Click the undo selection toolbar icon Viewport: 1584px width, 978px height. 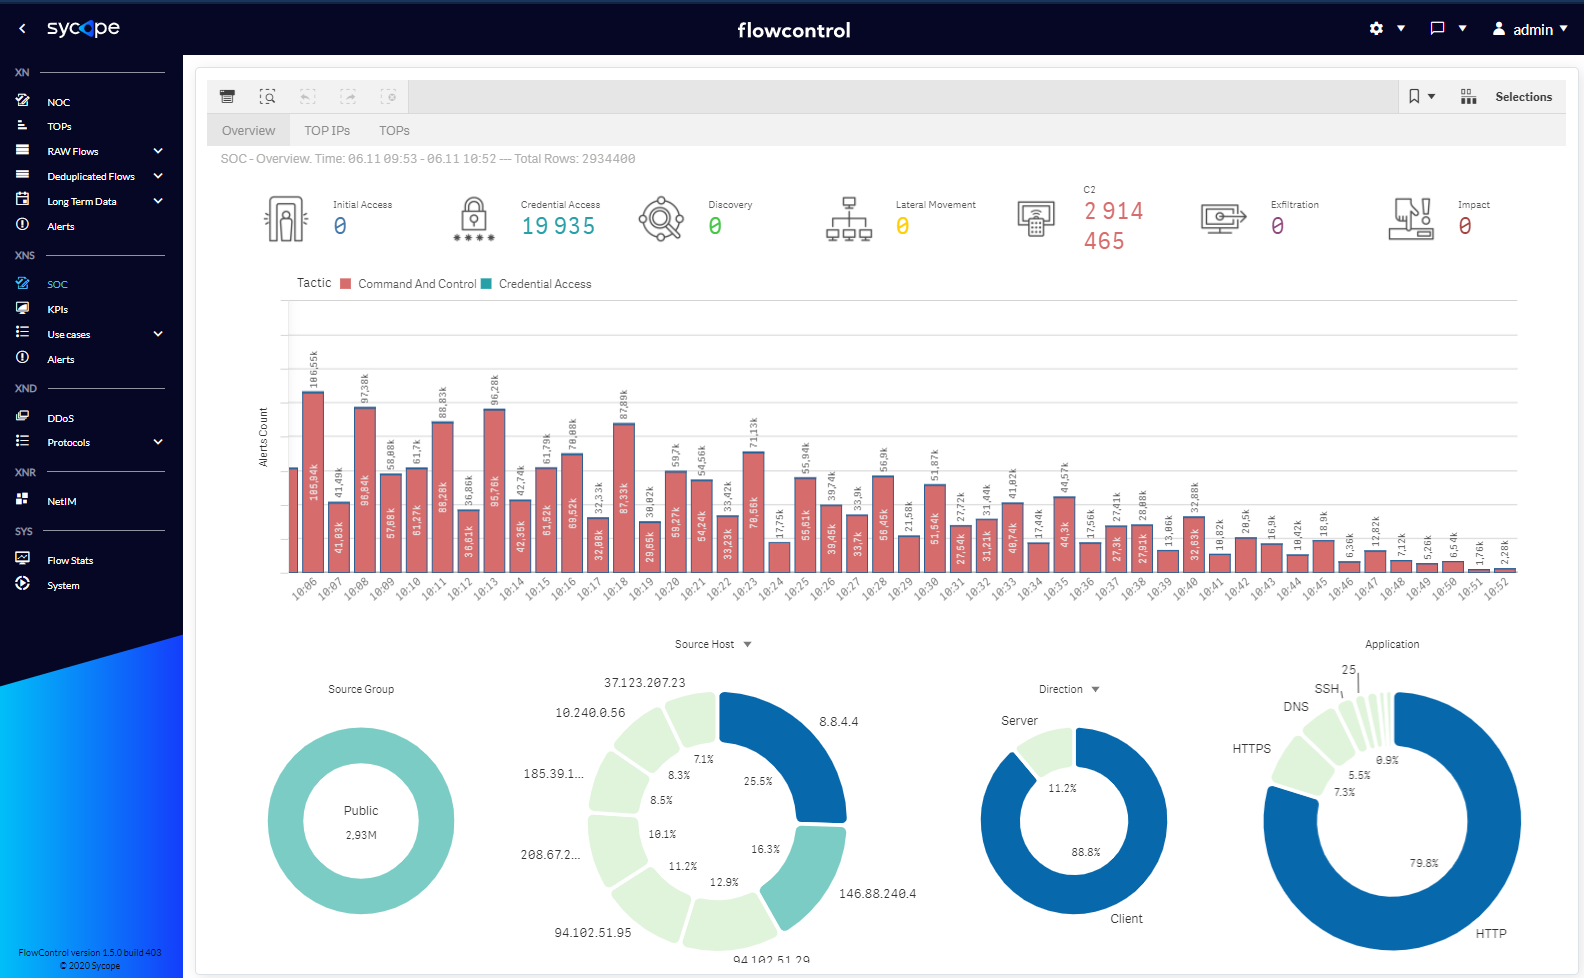click(x=308, y=97)
